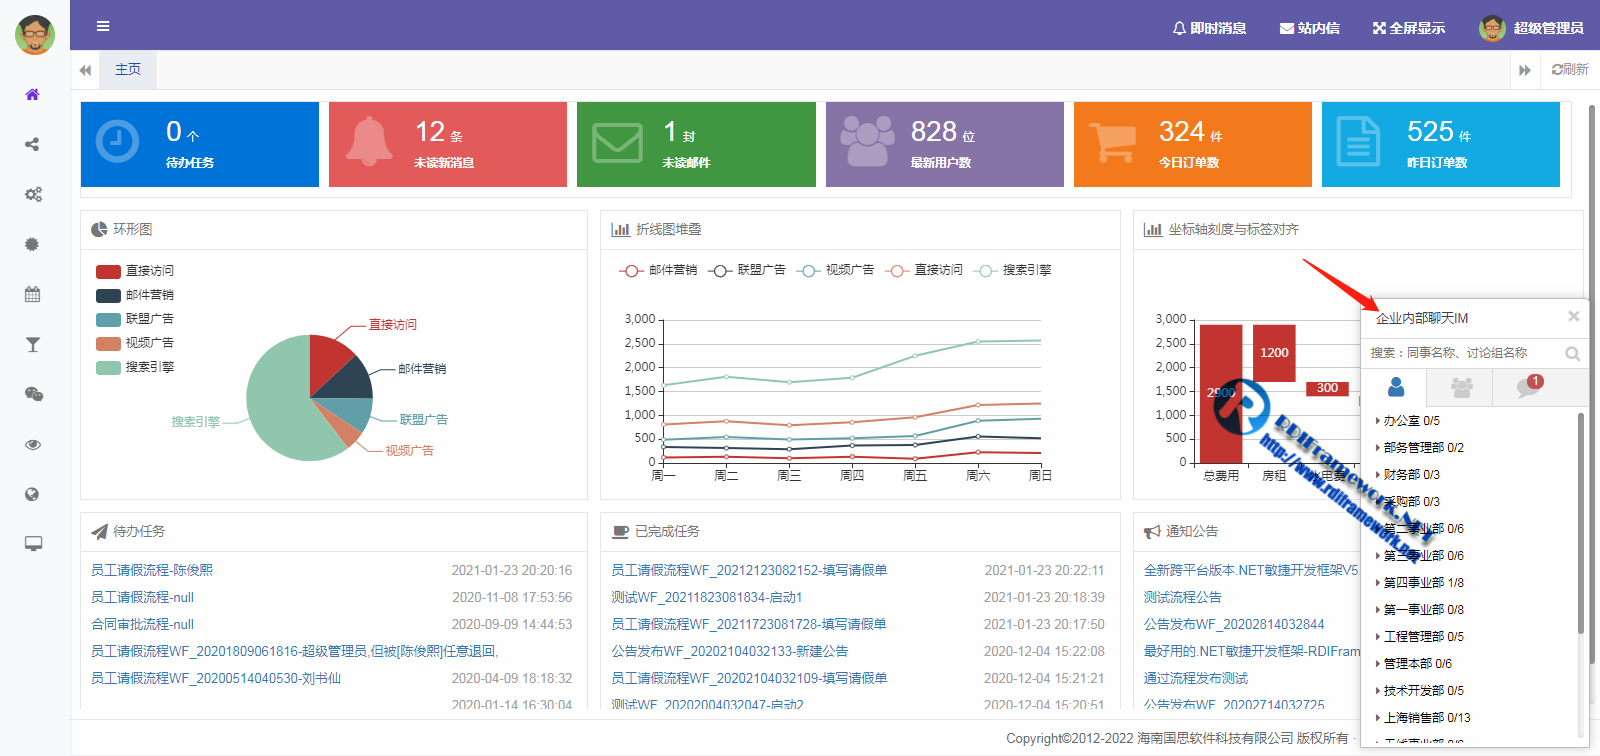Expand the 办公室 0/5 department
This screenshot has height=756, width=1600.
pyautogui.click(x=1408, y=421)
